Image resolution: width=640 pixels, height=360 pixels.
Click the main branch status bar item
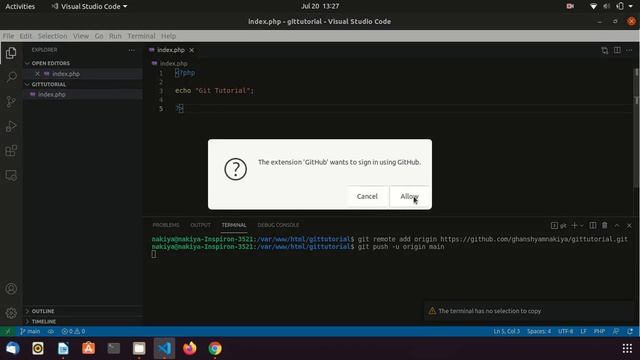(30, 331)
